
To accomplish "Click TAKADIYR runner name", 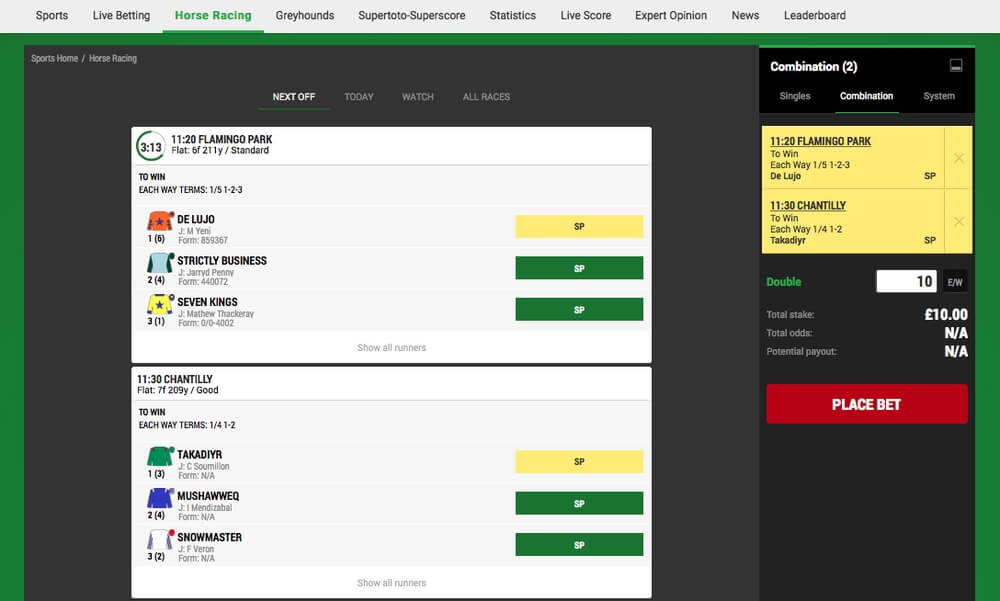I will (200, 455).
